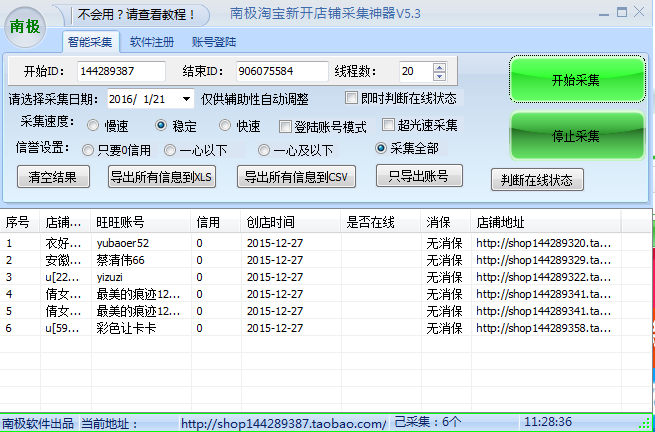
Task: Enable 登陆账号模式 checkbox
Action: click(x=286, y=126)
